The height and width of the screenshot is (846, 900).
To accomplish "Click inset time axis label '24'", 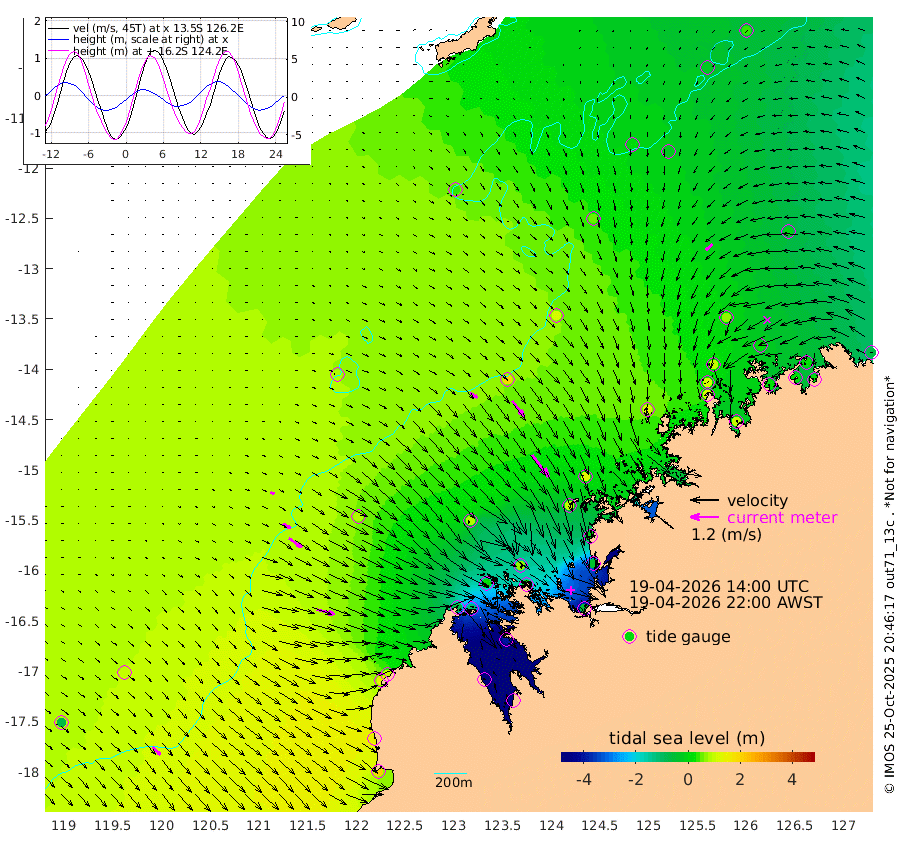I will 276,154.
